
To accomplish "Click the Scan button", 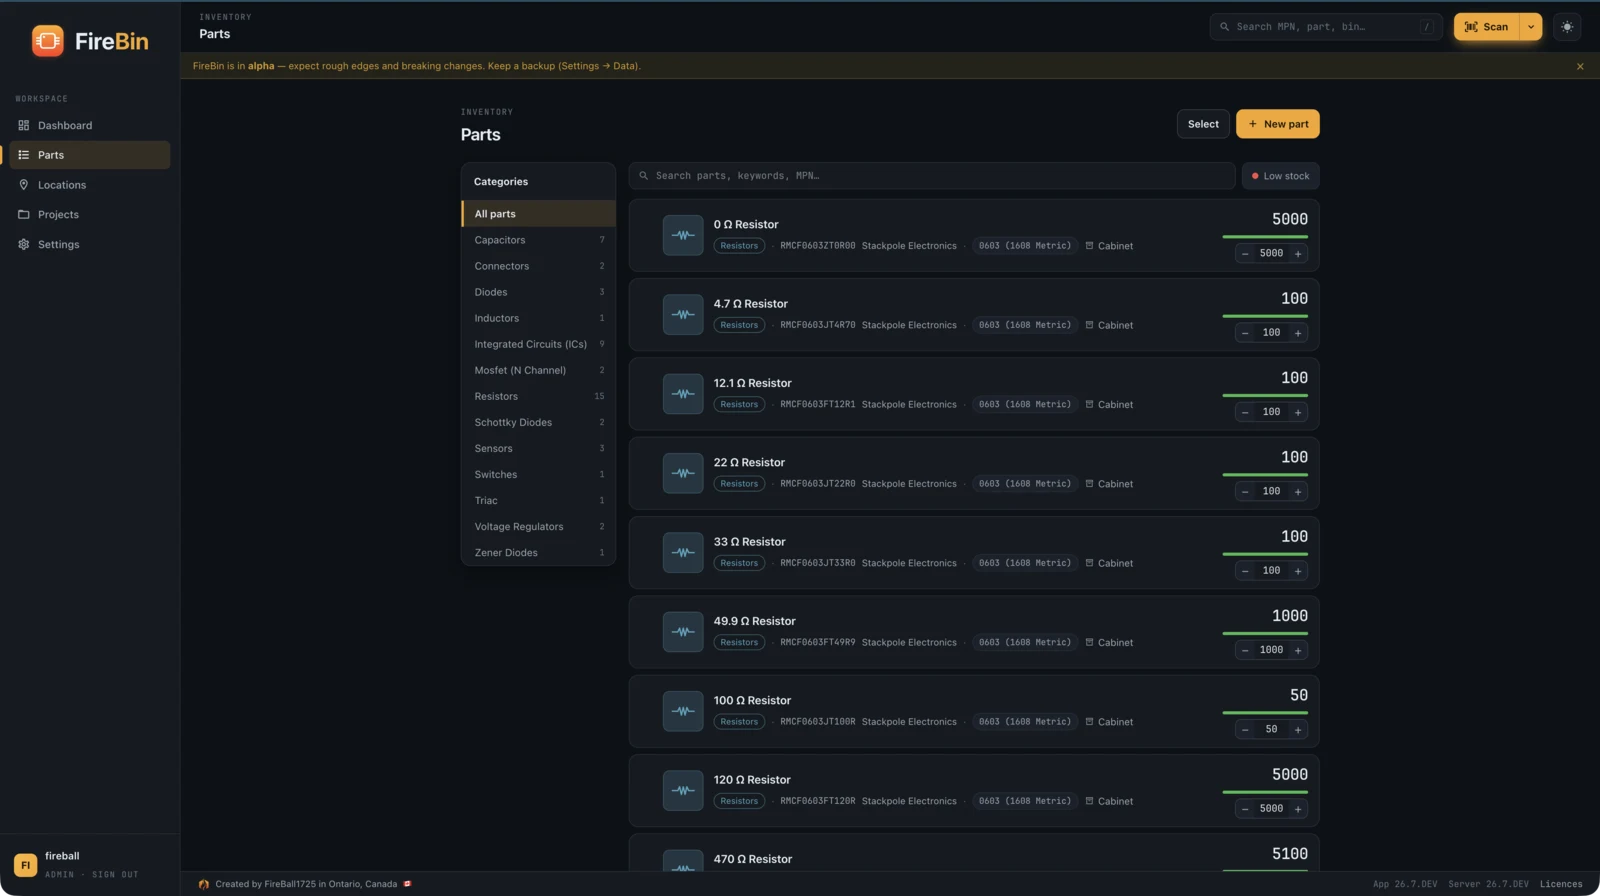I will pyautogui.click(x=1486, y=27).
